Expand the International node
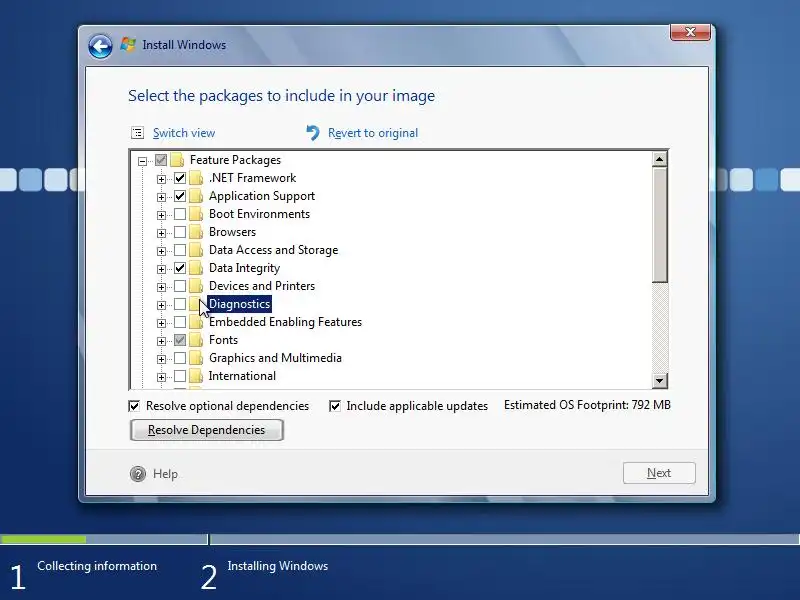Screen dimensions: 800x600 tap(161, 377)
